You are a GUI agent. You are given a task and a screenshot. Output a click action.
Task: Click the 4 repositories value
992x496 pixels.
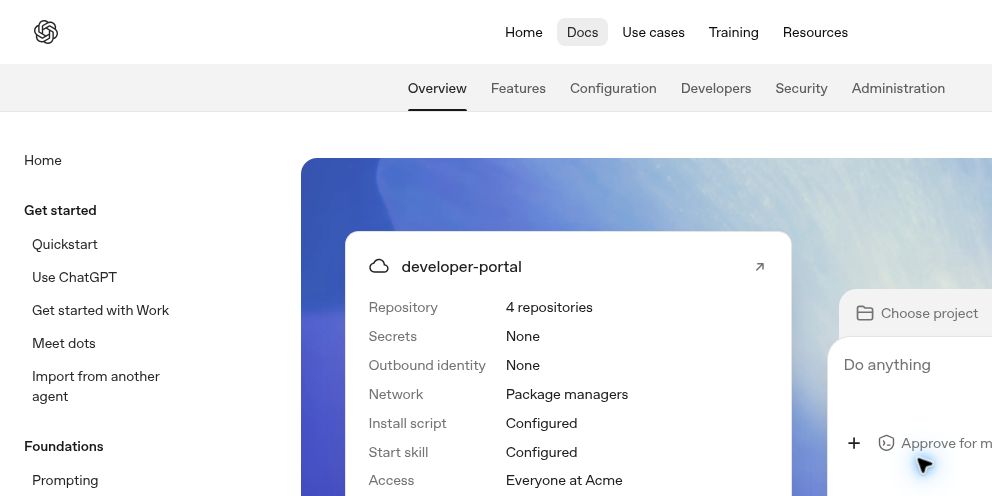tap(549, 307)
